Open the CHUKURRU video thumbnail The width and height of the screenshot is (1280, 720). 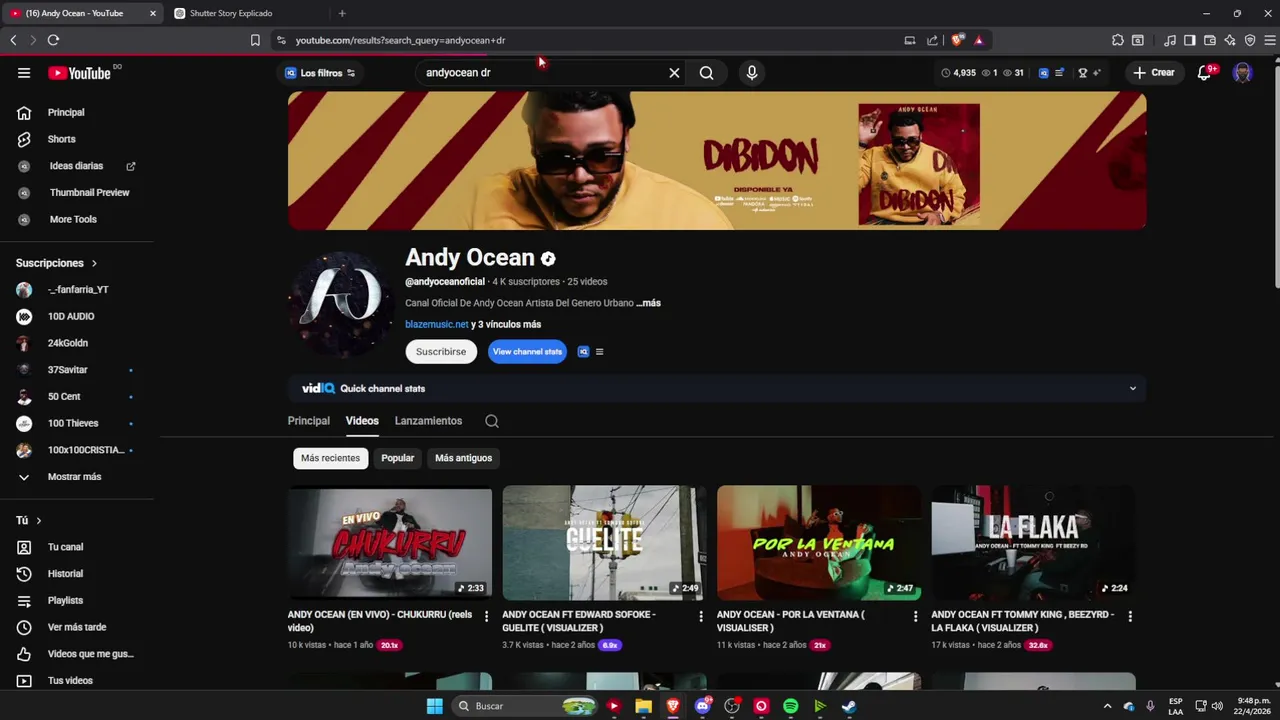pyautogui.click(x=390, y=543)
